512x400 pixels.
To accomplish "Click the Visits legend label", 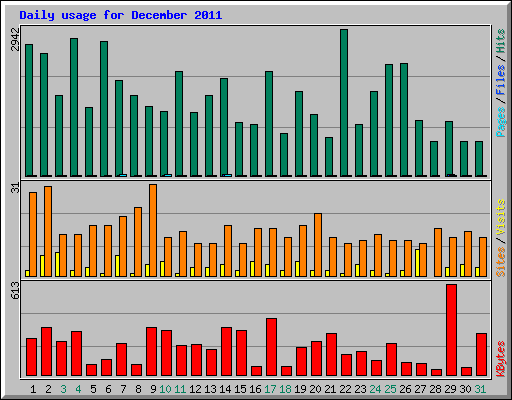I will 501,217.
